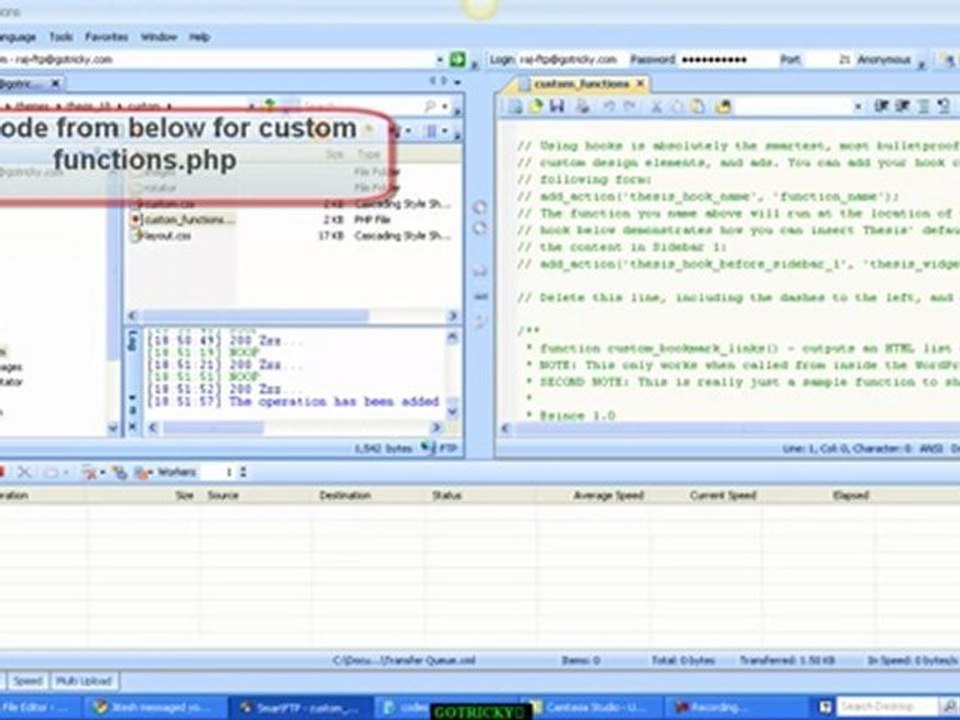
Task: Open the view columns dropdown in browser toolbar
Action: coord(445,130)
